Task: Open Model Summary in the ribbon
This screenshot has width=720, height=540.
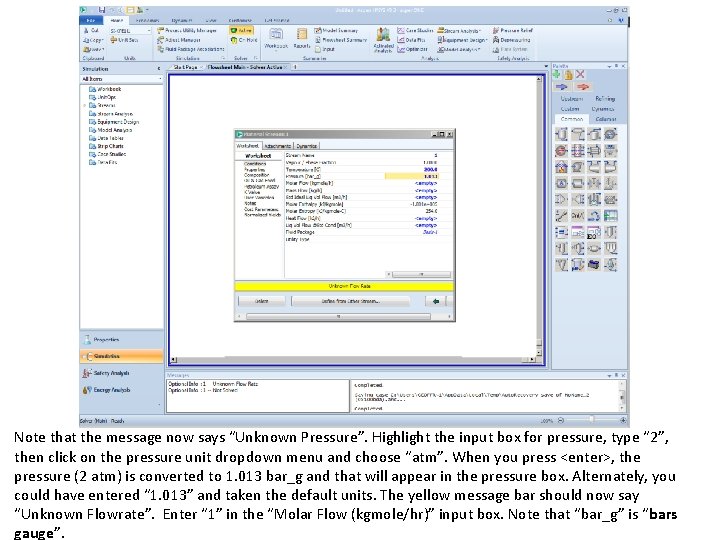Action: tap(336, 30)
